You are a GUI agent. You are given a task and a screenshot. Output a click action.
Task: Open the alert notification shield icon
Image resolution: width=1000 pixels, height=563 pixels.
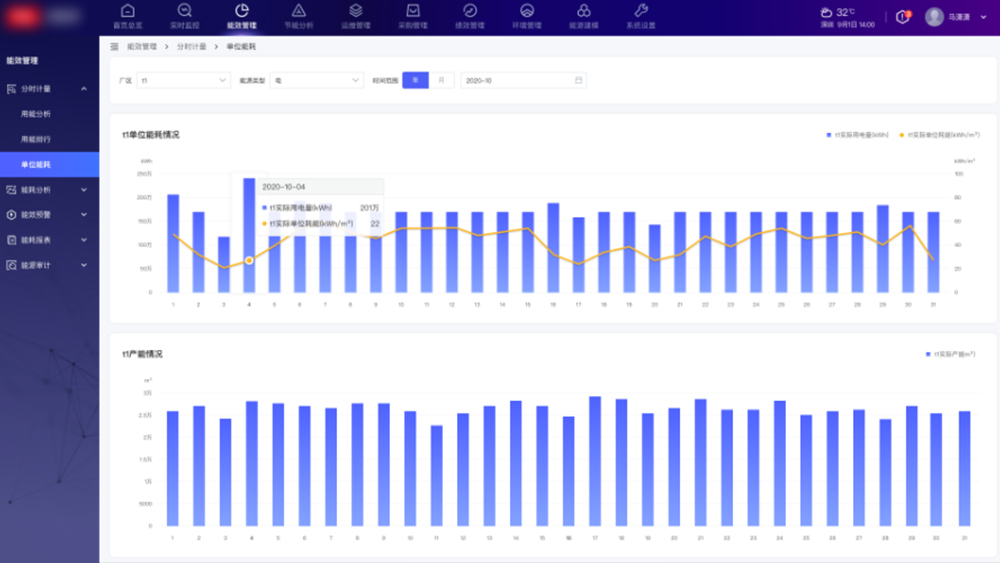(x=903, y=17)
